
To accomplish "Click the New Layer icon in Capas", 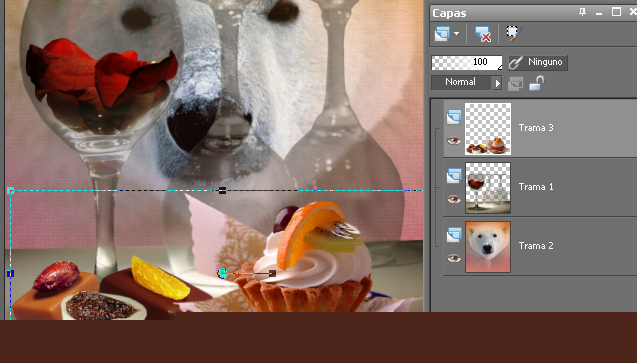I will pyautogui.click(x=442, y=33).
